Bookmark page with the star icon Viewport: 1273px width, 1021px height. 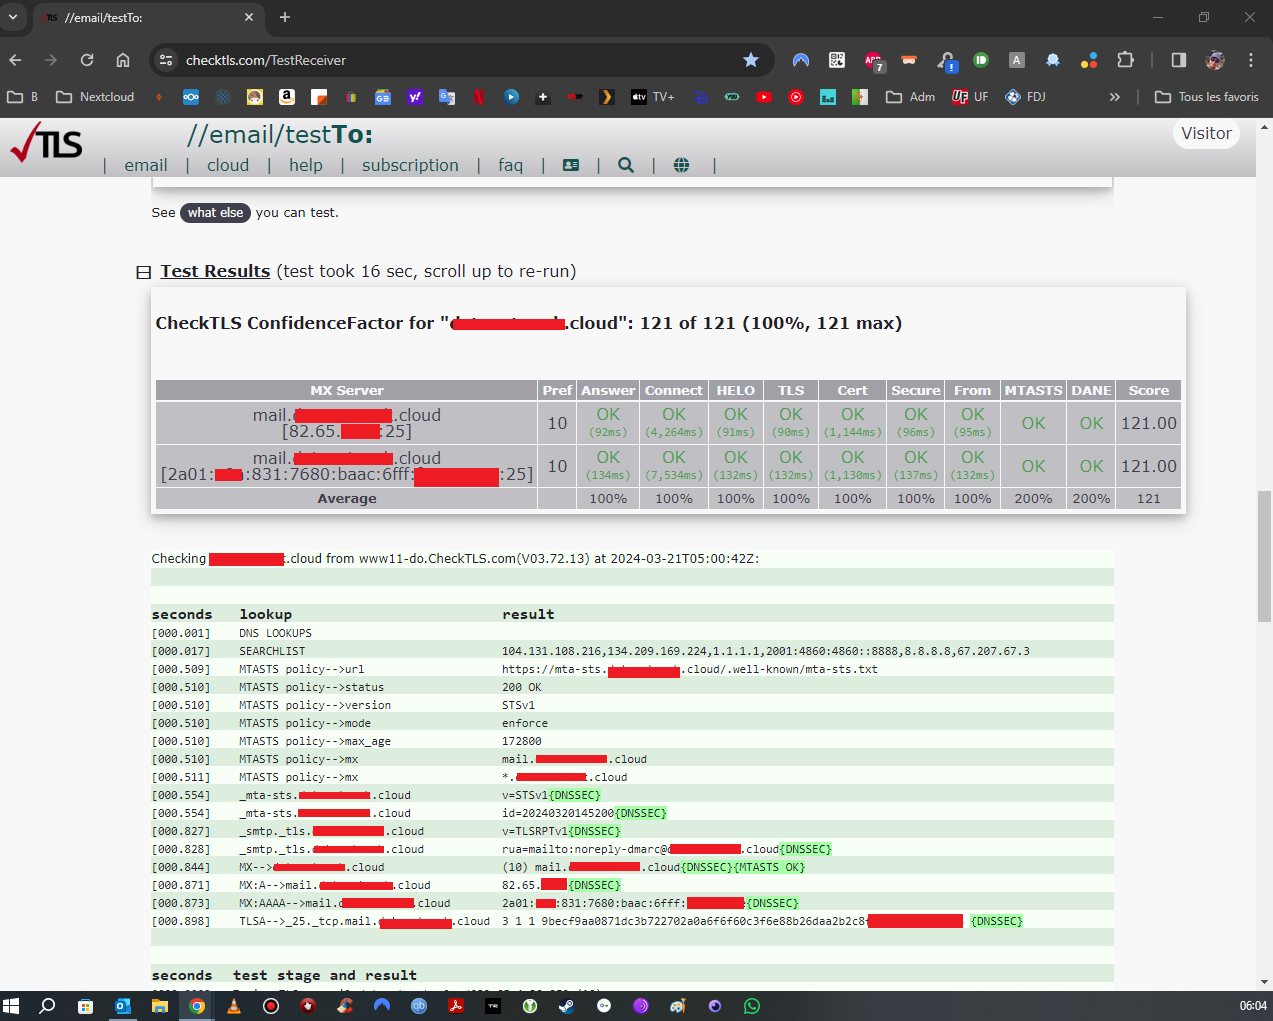pos(751,60)
